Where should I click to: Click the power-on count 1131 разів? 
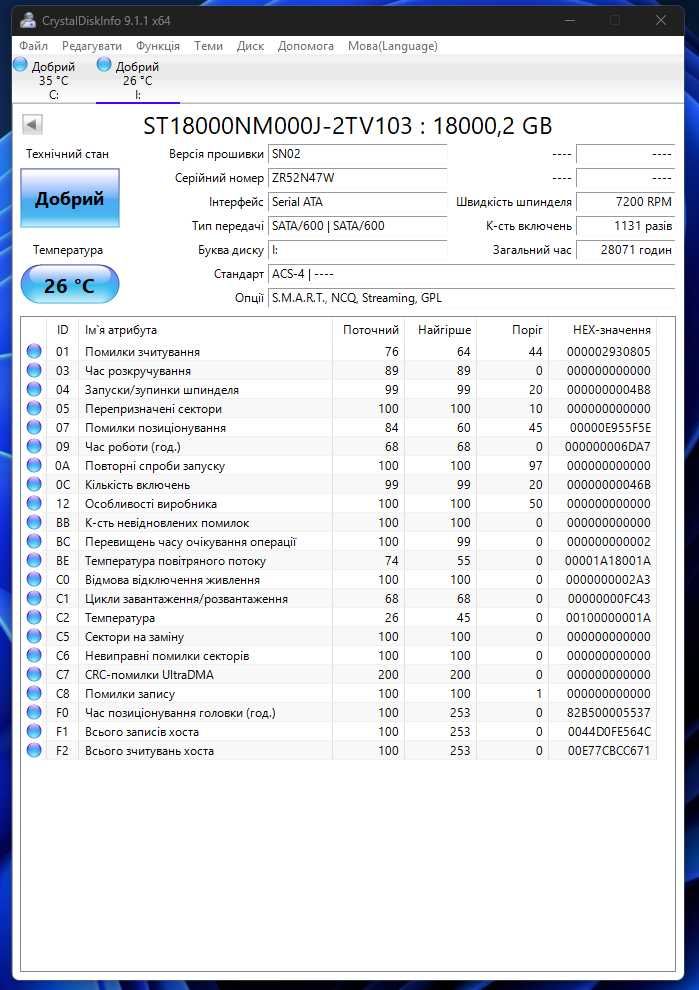[x=625, y=226]
